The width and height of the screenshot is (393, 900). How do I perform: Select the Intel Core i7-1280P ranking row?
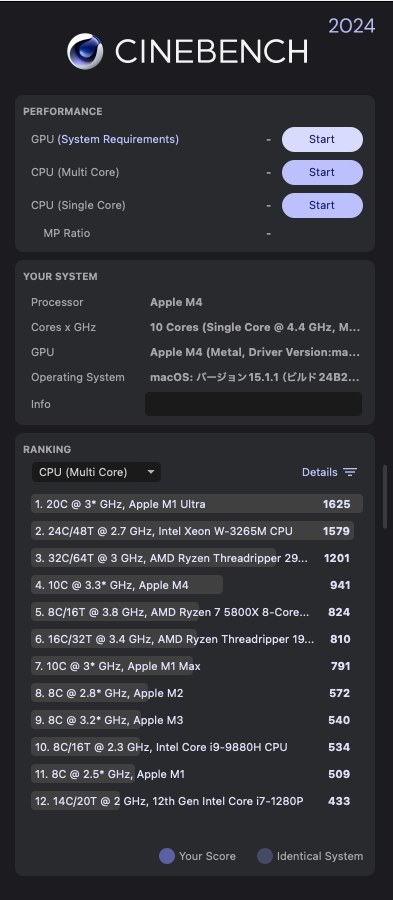(x=197, y=801)
